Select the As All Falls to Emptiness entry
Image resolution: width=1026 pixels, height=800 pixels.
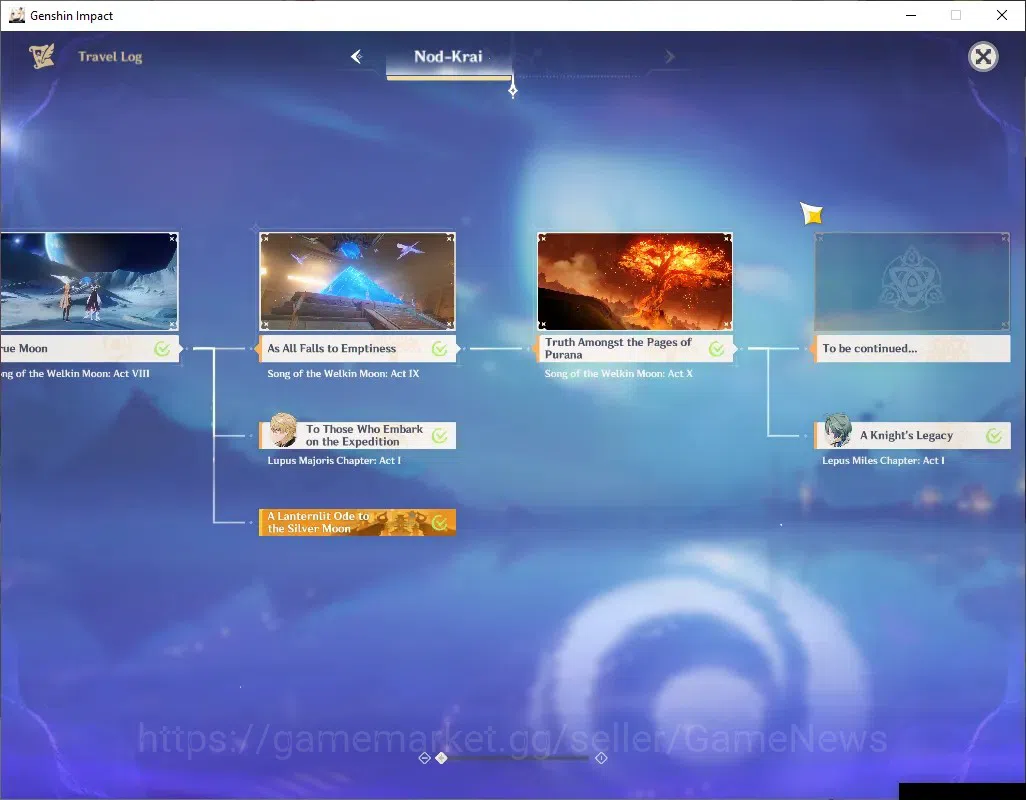tap(357, 349)
